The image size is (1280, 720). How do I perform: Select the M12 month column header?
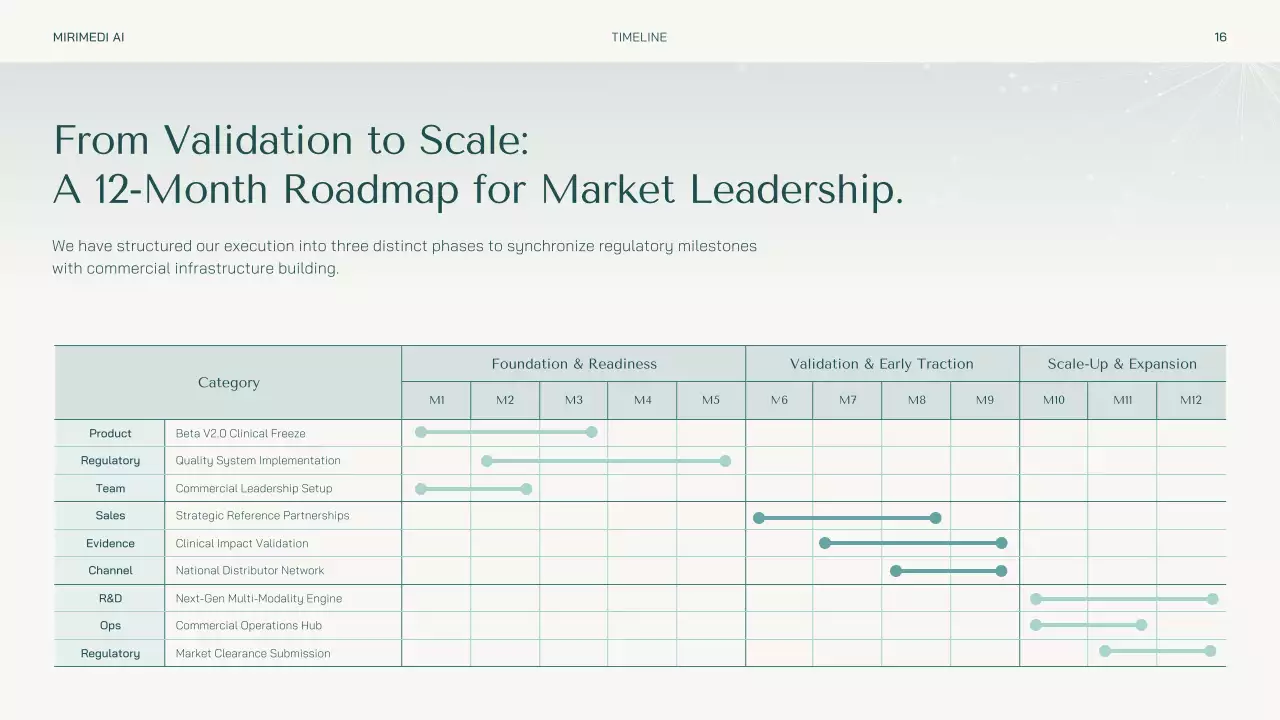(1190, 400)
